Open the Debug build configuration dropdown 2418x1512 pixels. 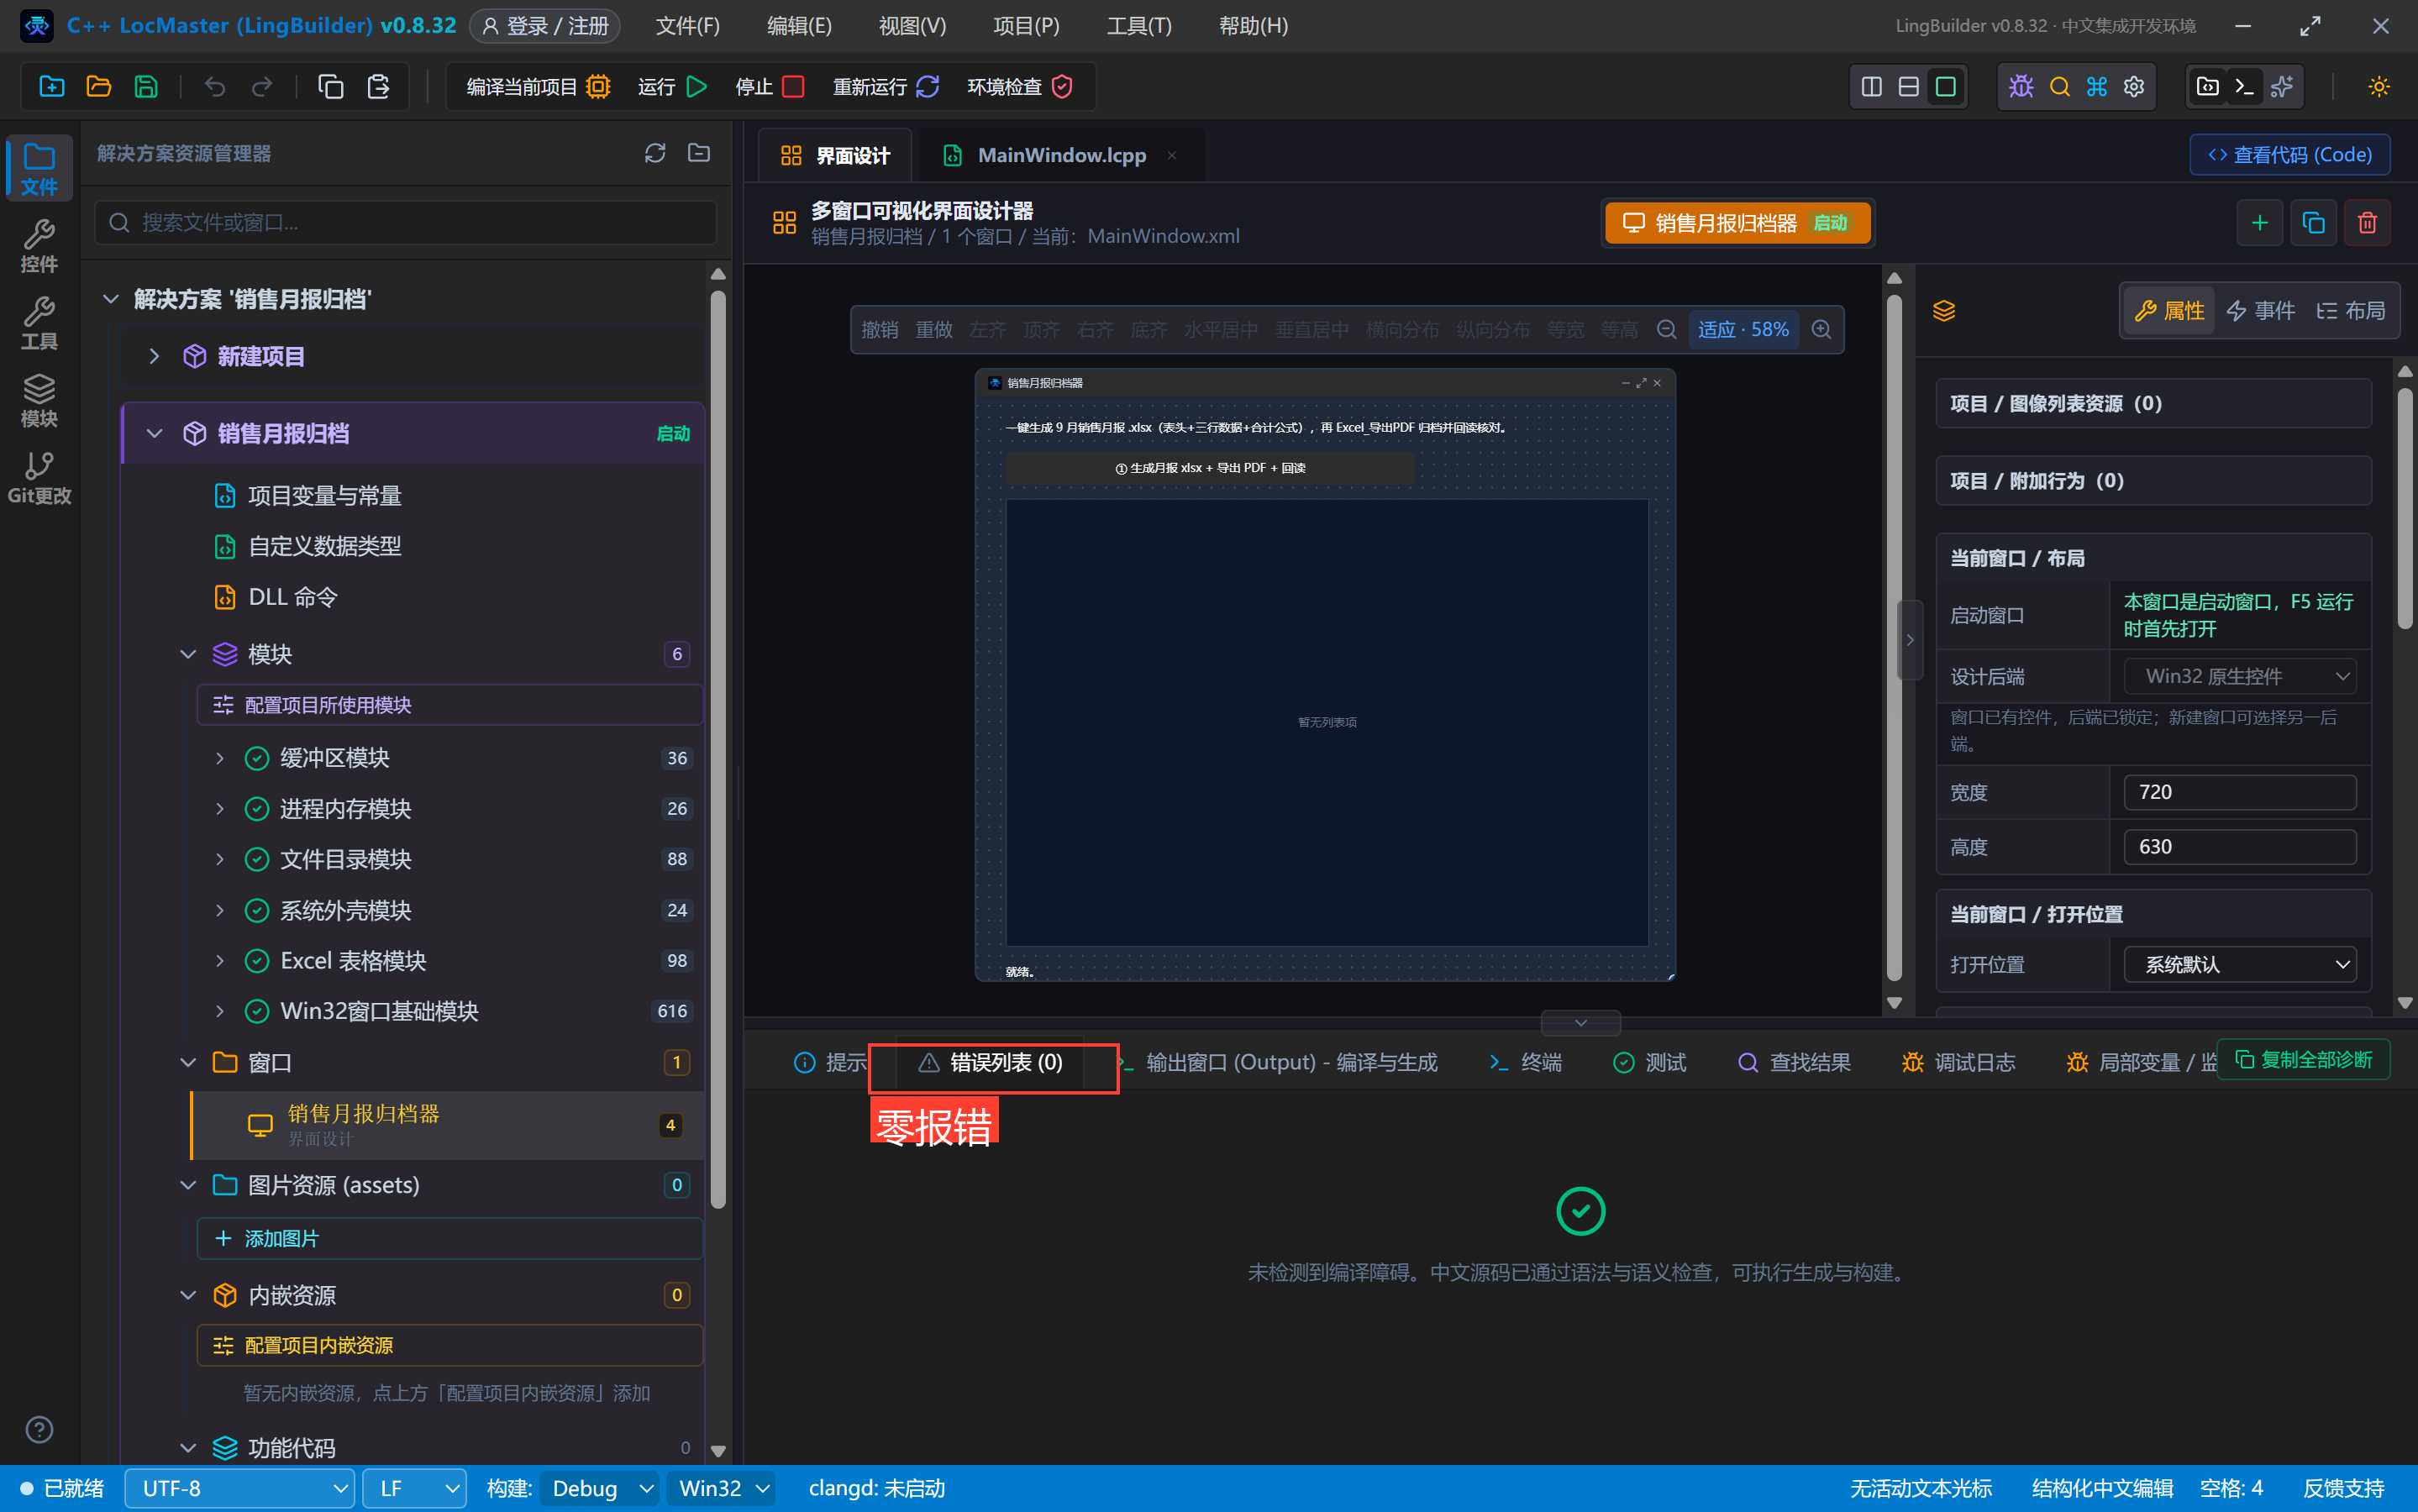(x=600, y=1488)
